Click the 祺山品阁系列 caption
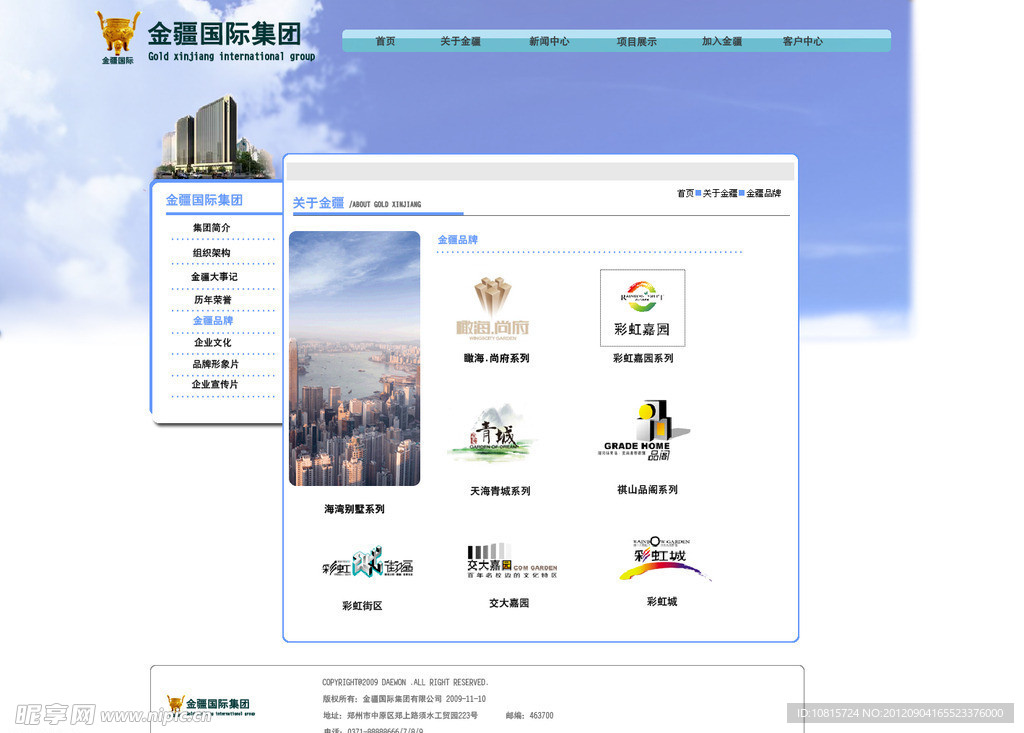 [647, 490]
